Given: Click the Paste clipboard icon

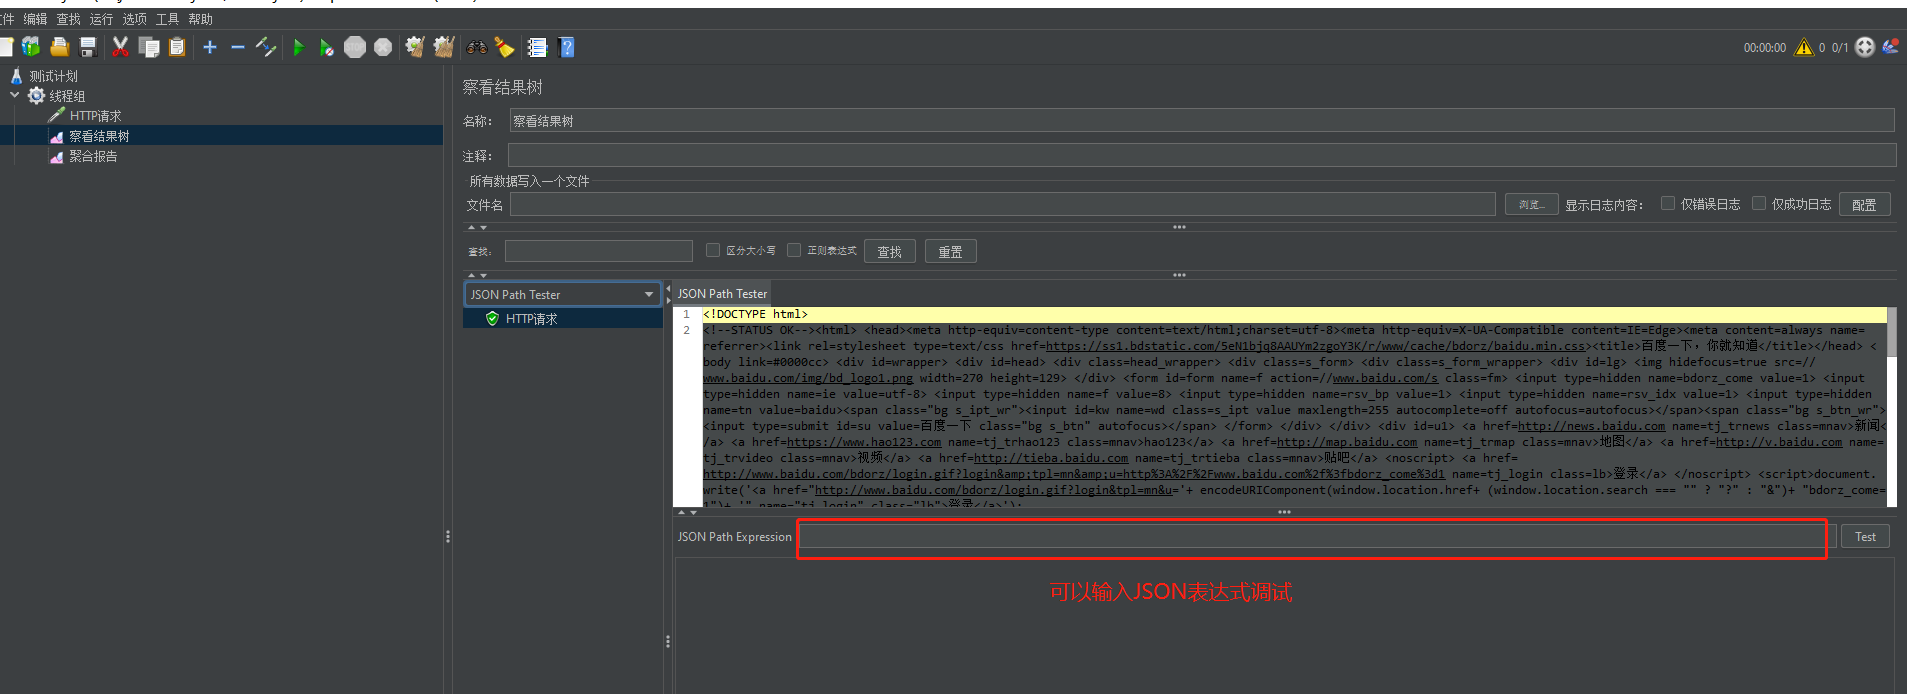Looking at the screenshot, I should pos(177,47).
